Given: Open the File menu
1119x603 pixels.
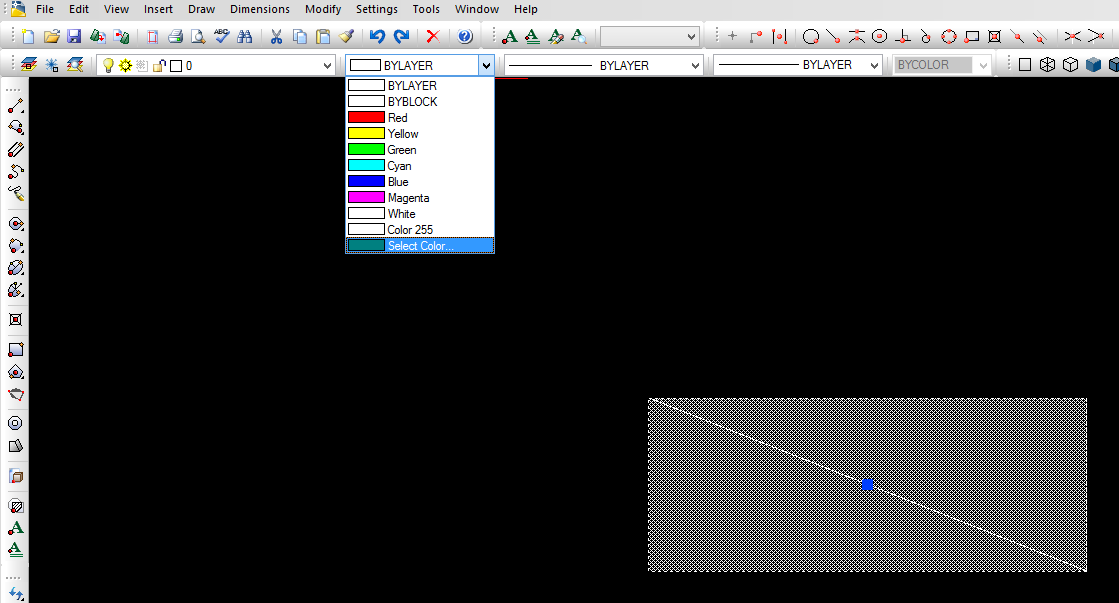Looking at the screenshot, I should tap(45, 9).
